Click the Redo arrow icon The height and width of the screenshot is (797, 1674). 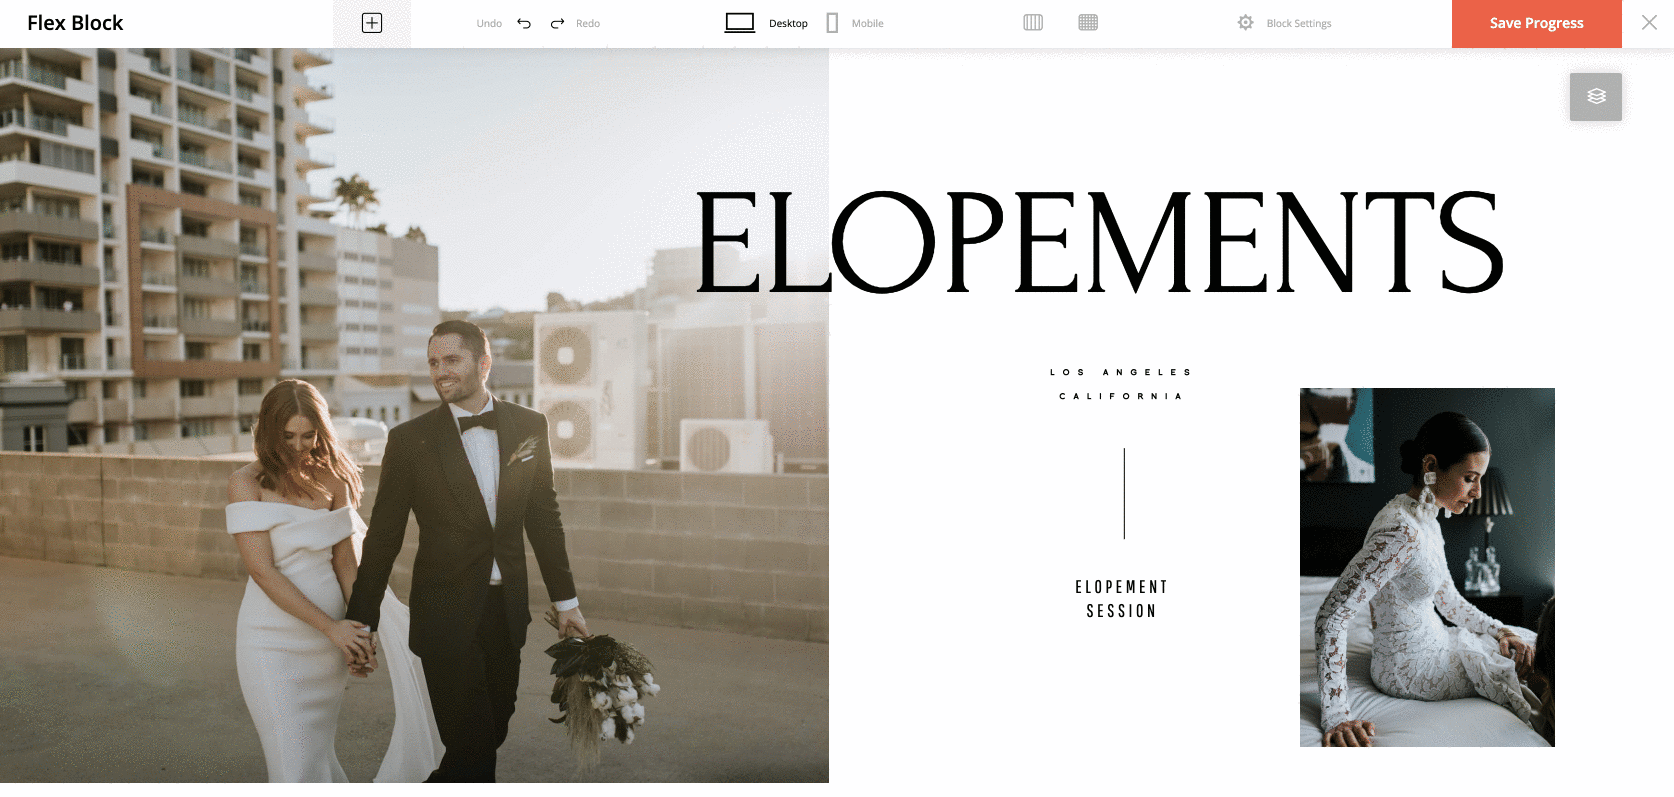[x=558, y=23]
